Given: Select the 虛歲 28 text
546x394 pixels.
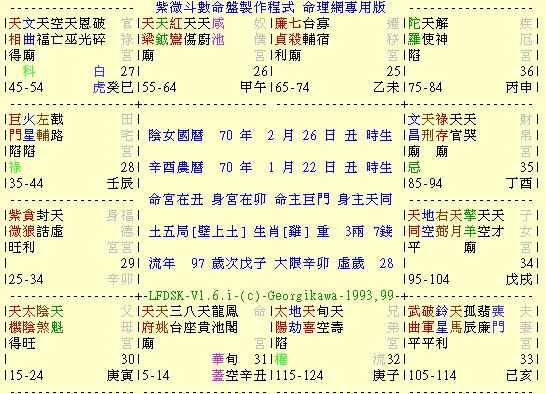Looking at the screenshot, I should point(365,263).
